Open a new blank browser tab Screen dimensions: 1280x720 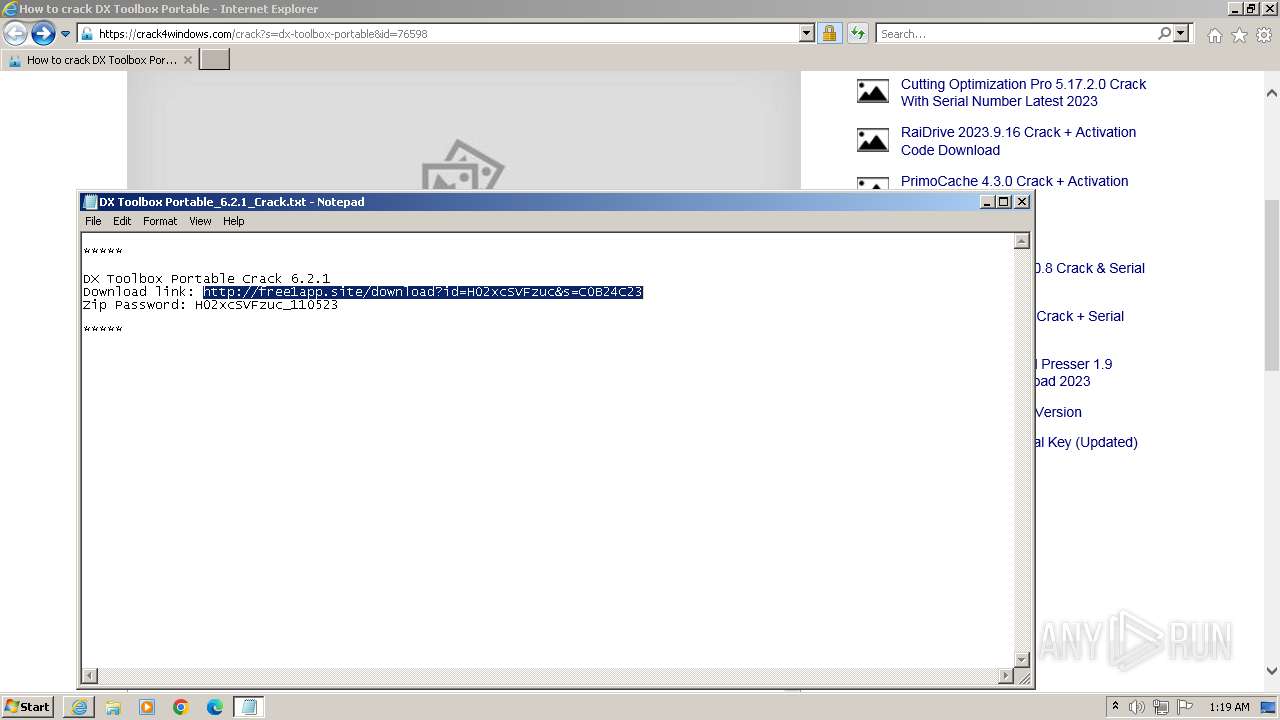coord(215,60)
